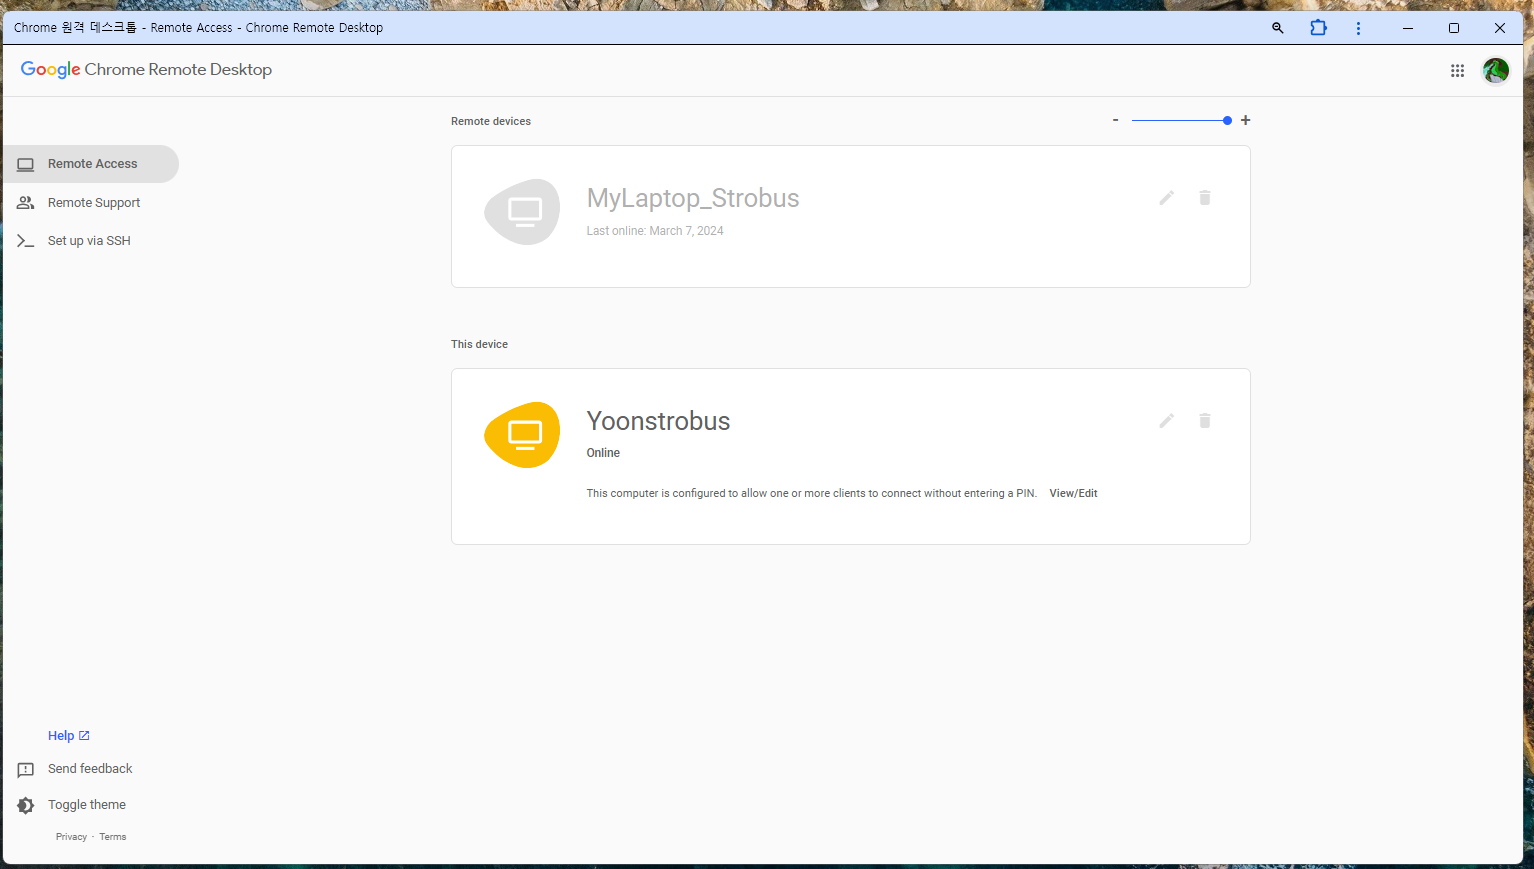1534x869 pixels.
Task: Select Remote Access in sidebar
Action: pos(91,164)
